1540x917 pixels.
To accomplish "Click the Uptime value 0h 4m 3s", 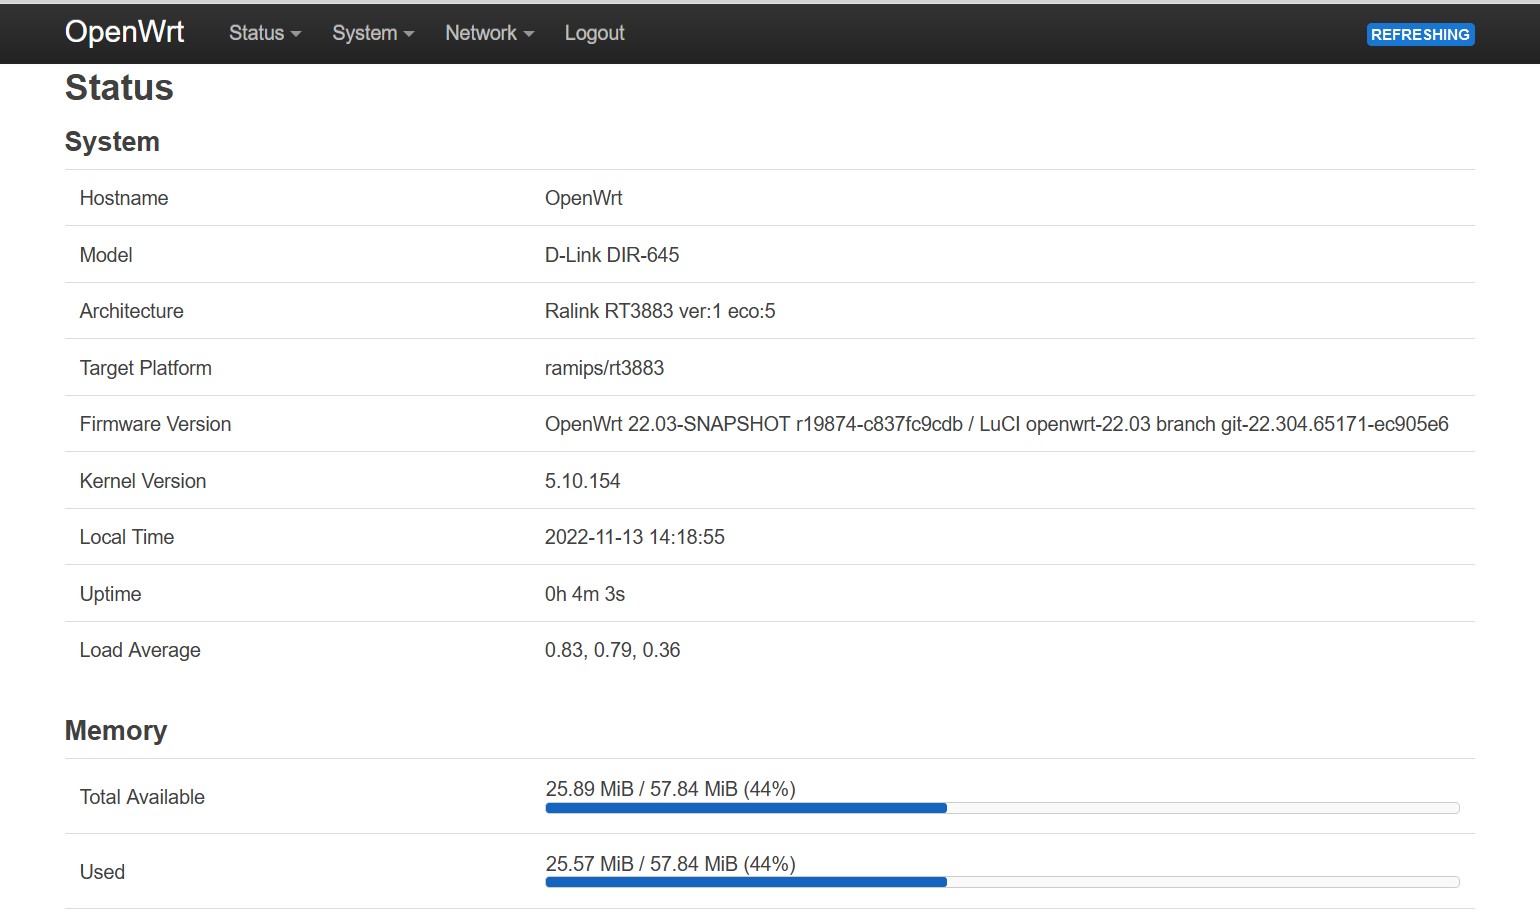I will click(585, 593).
